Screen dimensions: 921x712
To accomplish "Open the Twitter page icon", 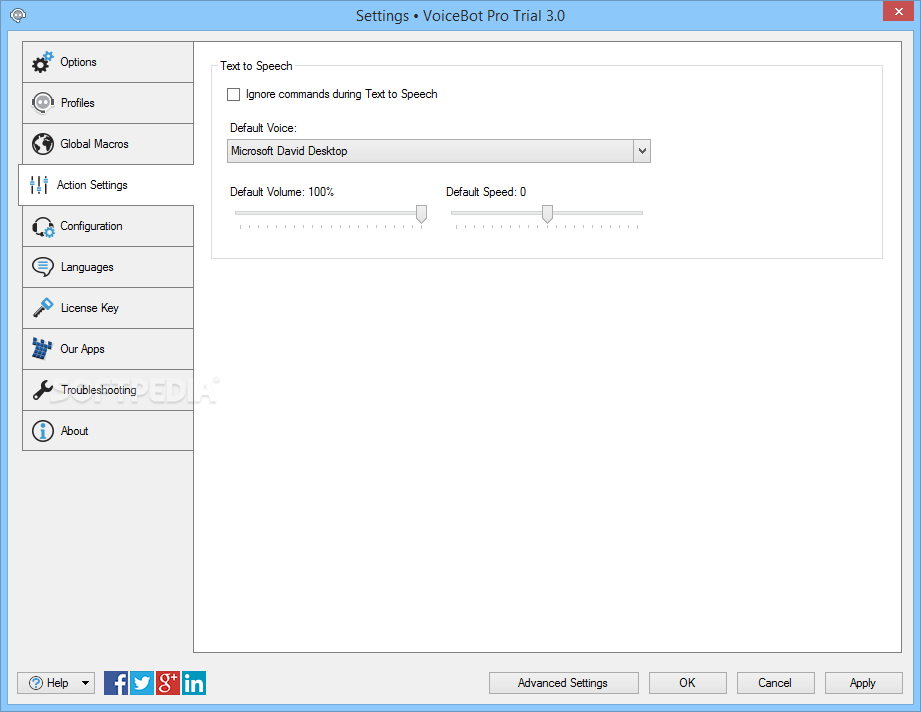I will pyautogui.click(x=142, y=683).
